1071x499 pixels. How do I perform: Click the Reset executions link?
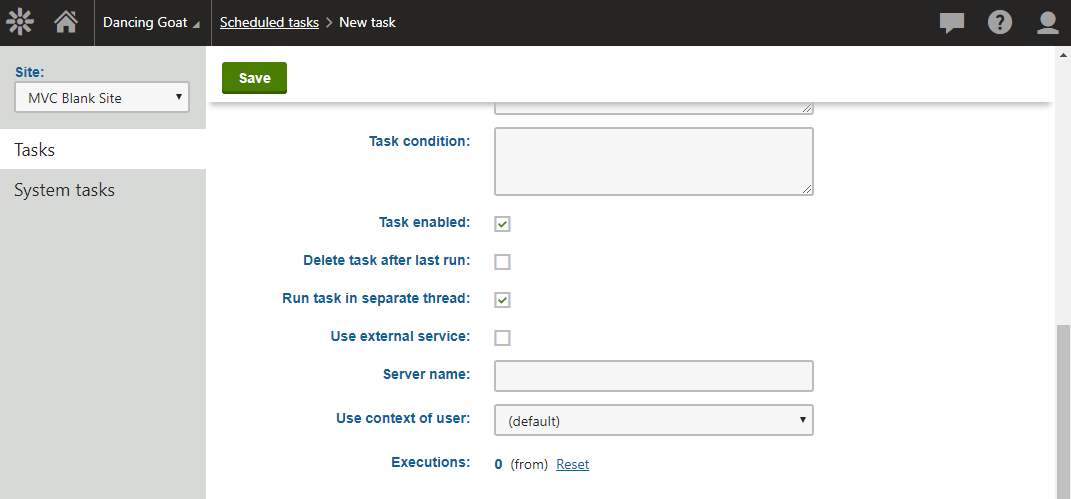[572, 464]
